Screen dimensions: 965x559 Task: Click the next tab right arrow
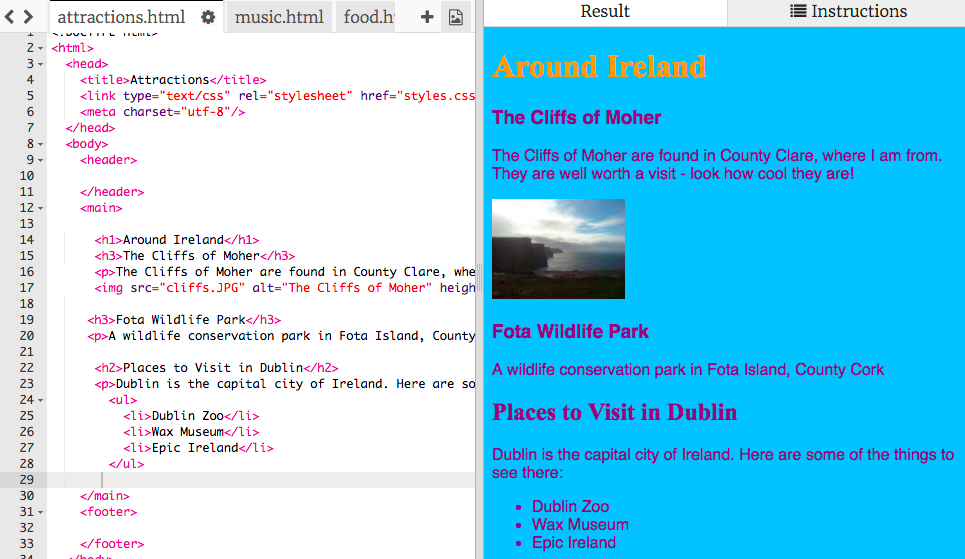coord(28,17)
